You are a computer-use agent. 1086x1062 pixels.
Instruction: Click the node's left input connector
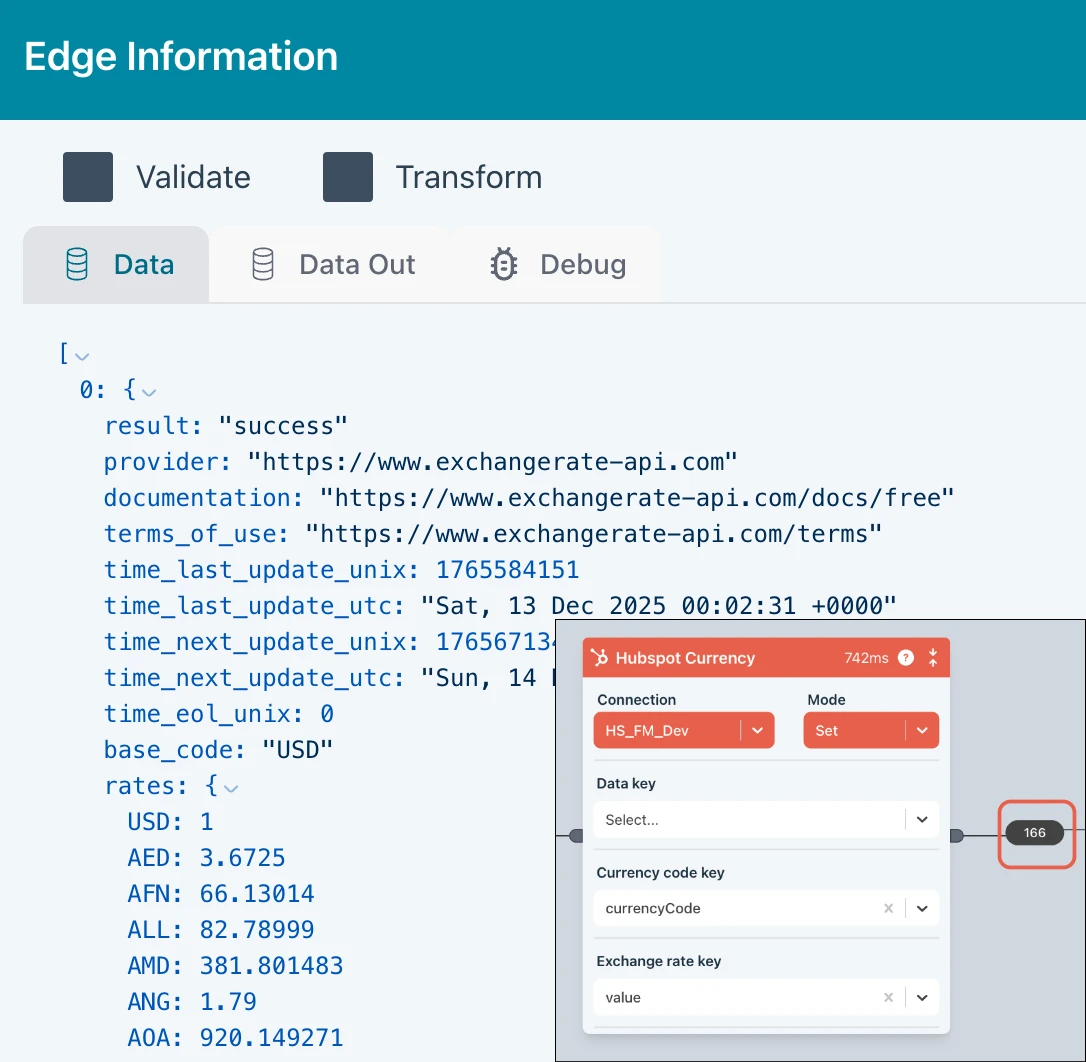575,835
